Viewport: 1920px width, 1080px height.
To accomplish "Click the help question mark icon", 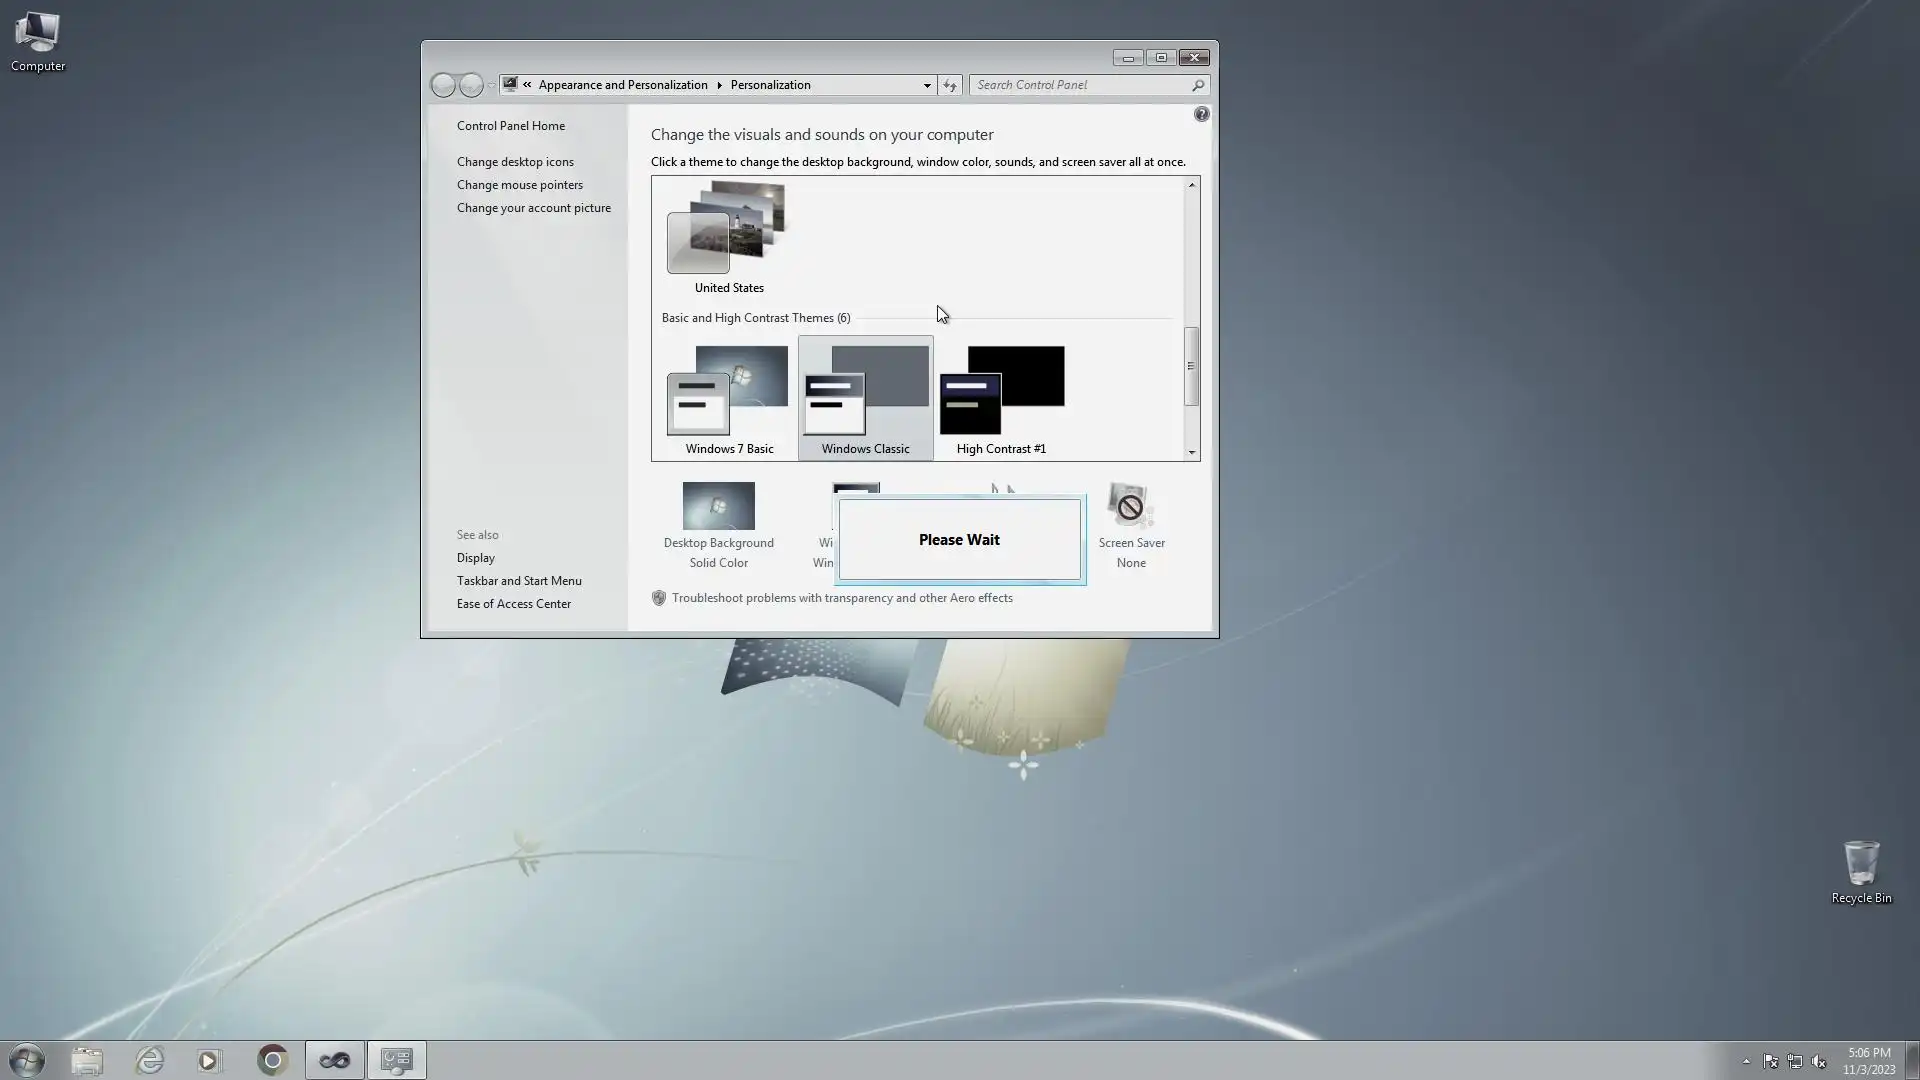I will point(1201,115).
